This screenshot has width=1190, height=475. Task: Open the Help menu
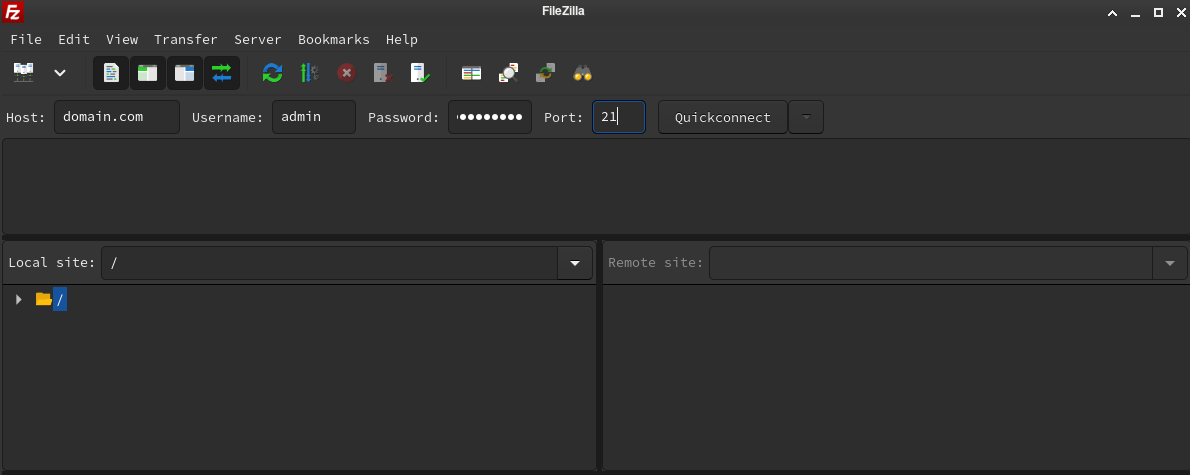(401, 39)
